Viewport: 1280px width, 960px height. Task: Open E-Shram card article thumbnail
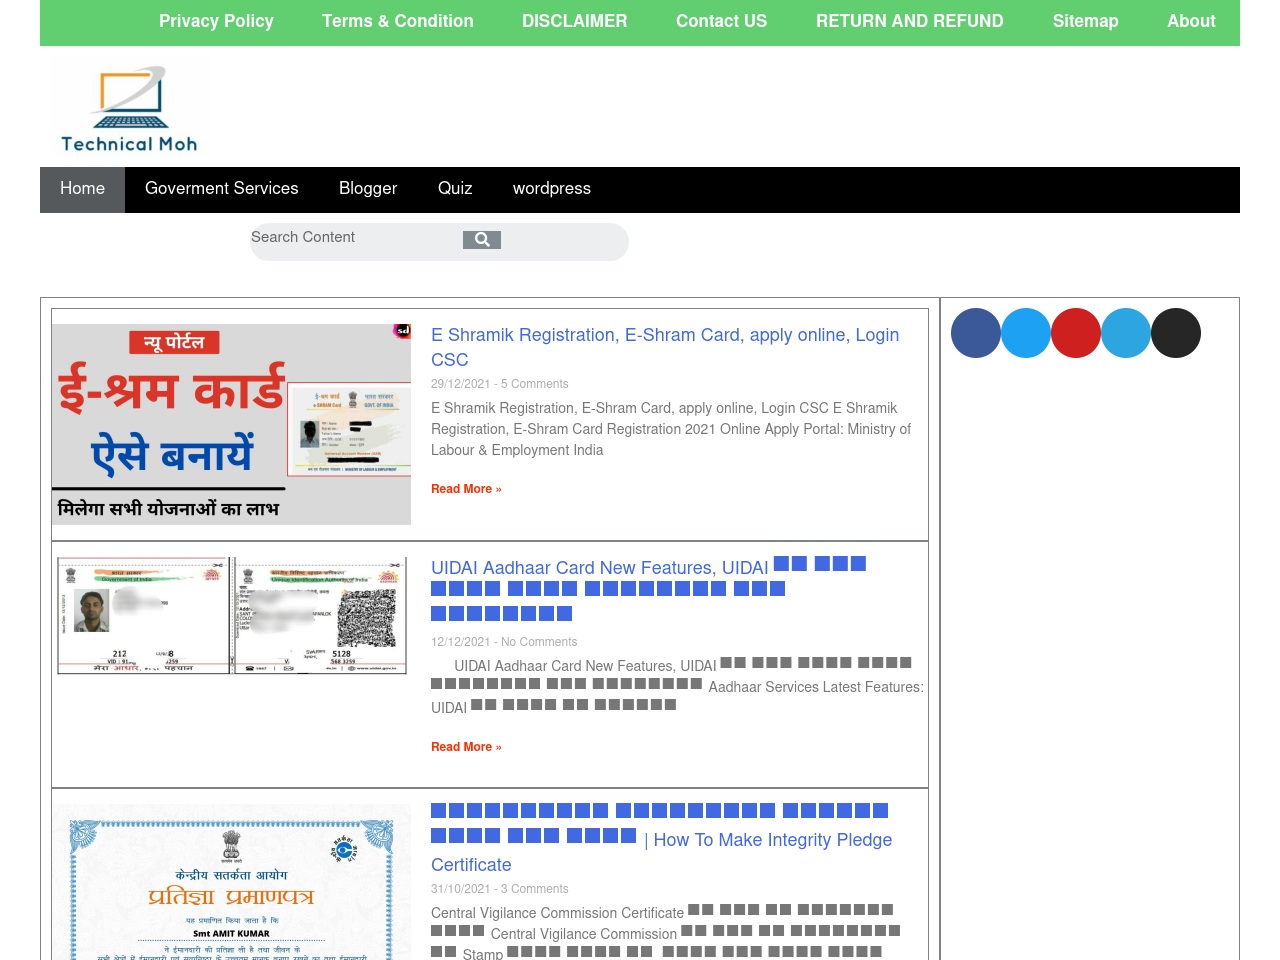click(231, 424)
